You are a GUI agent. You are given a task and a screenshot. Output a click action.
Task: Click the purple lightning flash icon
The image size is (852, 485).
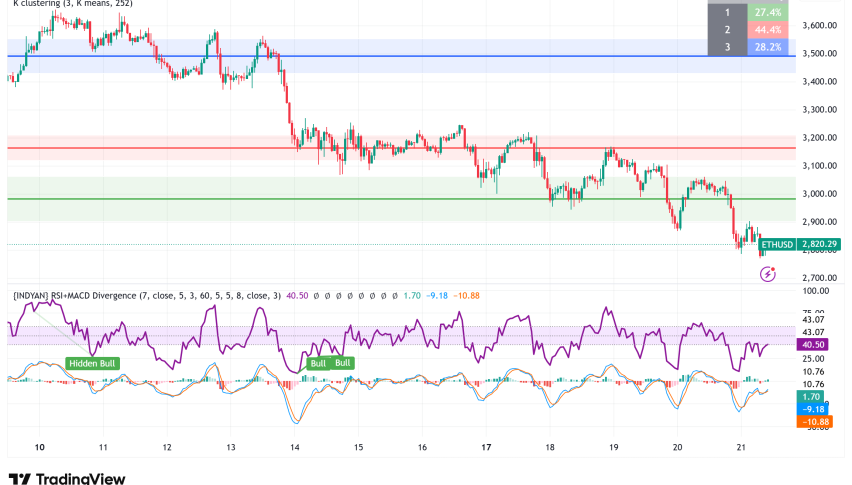[x=768, y=273]
